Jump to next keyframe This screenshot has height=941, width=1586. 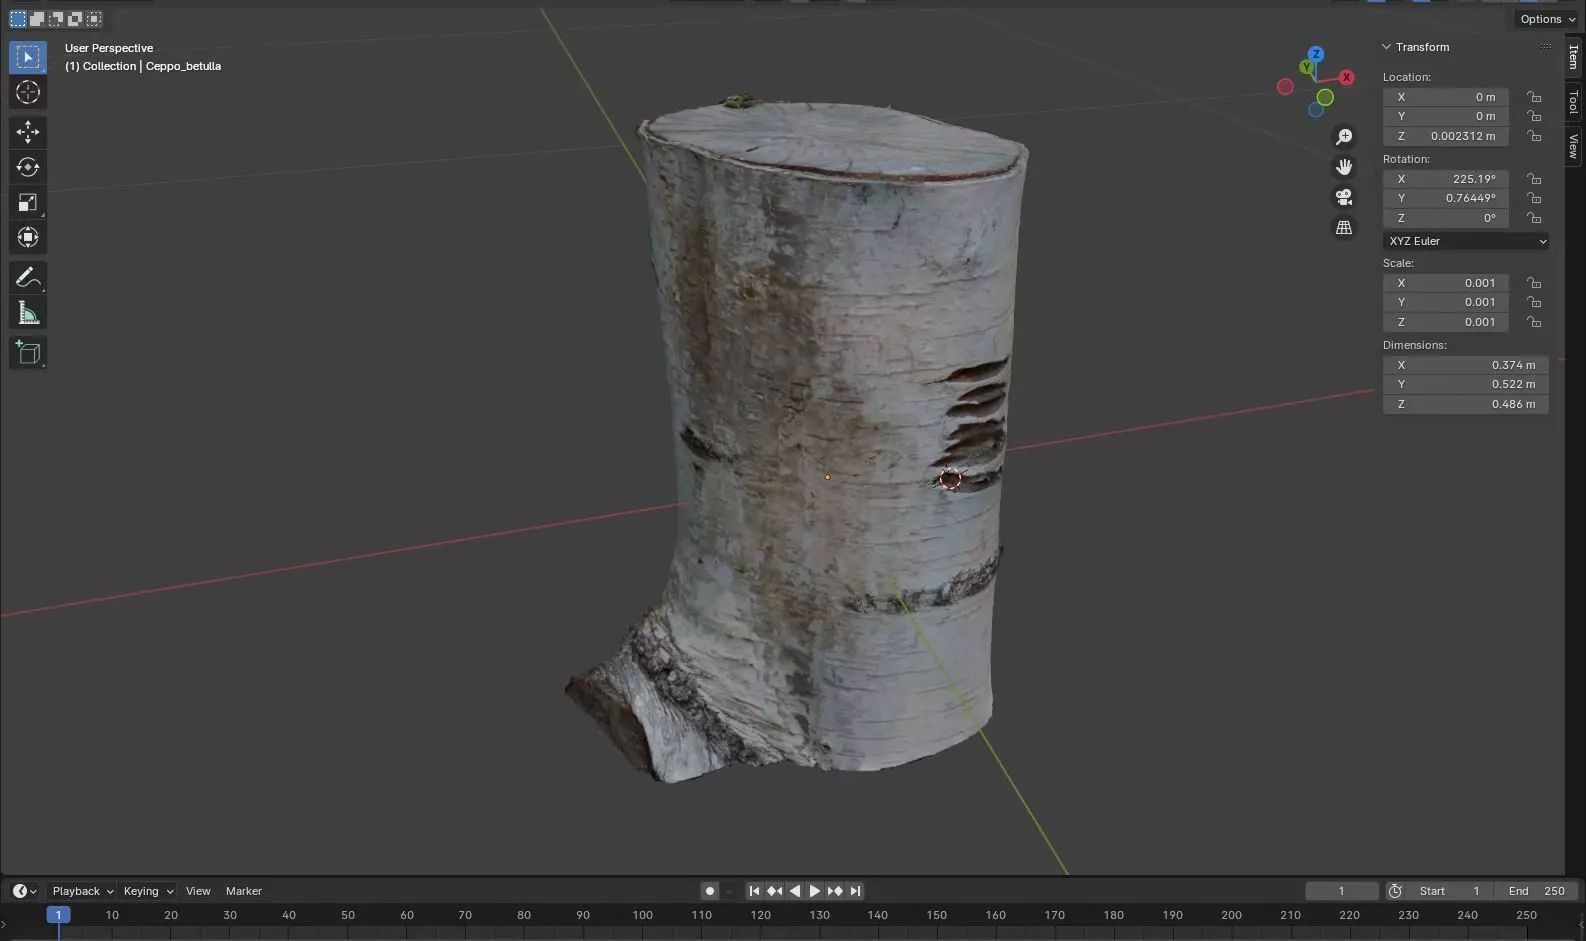tap(835, 891)
